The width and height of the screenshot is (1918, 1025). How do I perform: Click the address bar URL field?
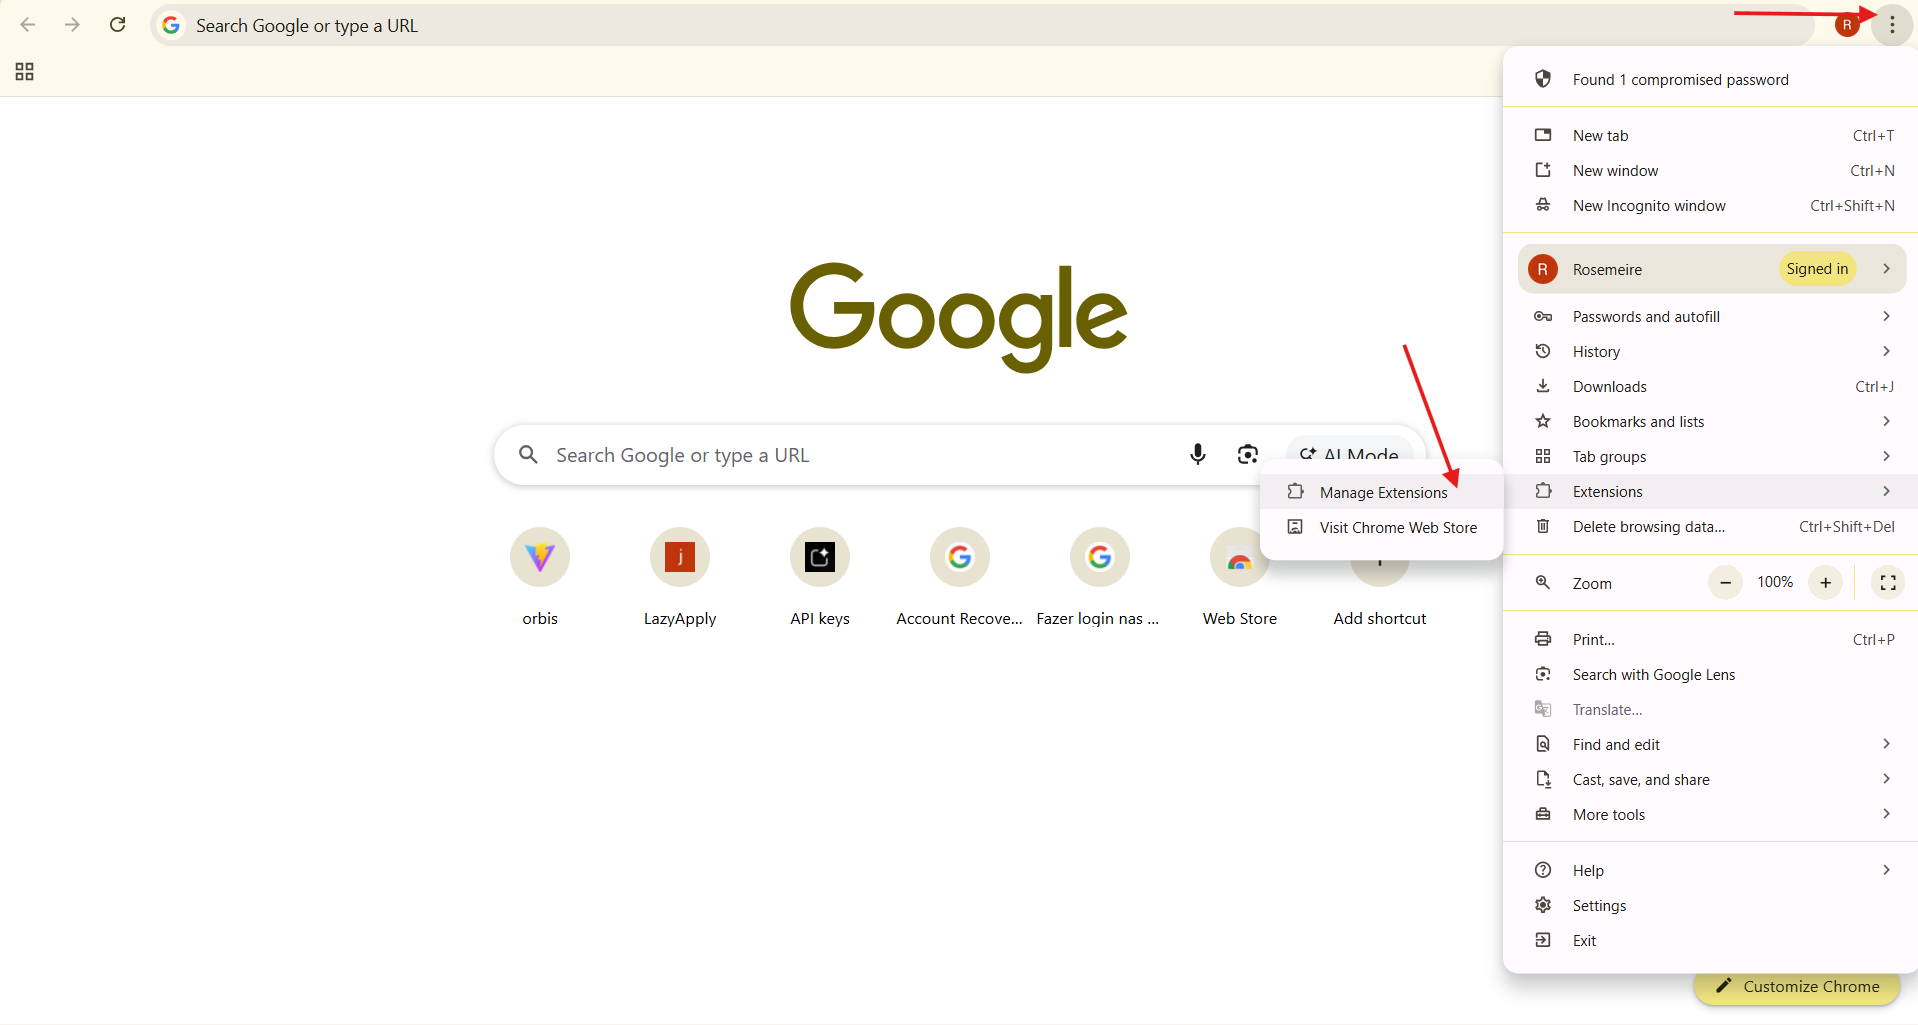[x=980, y=25]
